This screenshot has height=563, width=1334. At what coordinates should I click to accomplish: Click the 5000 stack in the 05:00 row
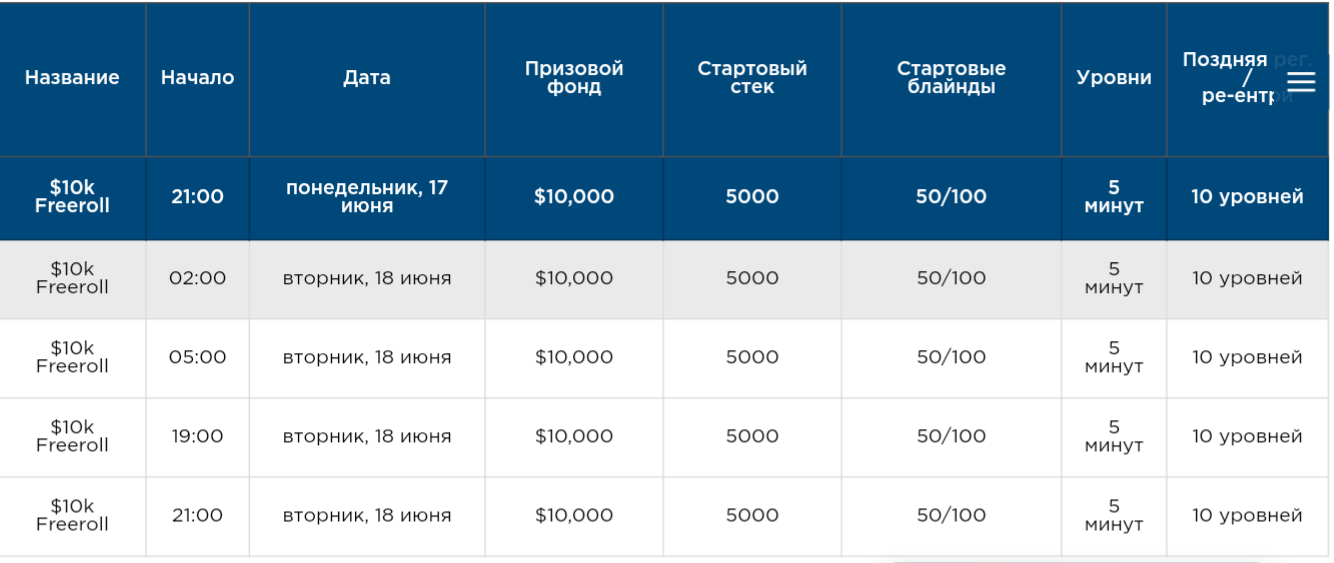[752, 357]
